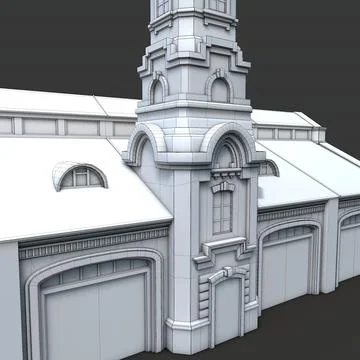Select the quoin blocks beside the small door
This screenshot has width=360, height=360.
pos(204,295)
